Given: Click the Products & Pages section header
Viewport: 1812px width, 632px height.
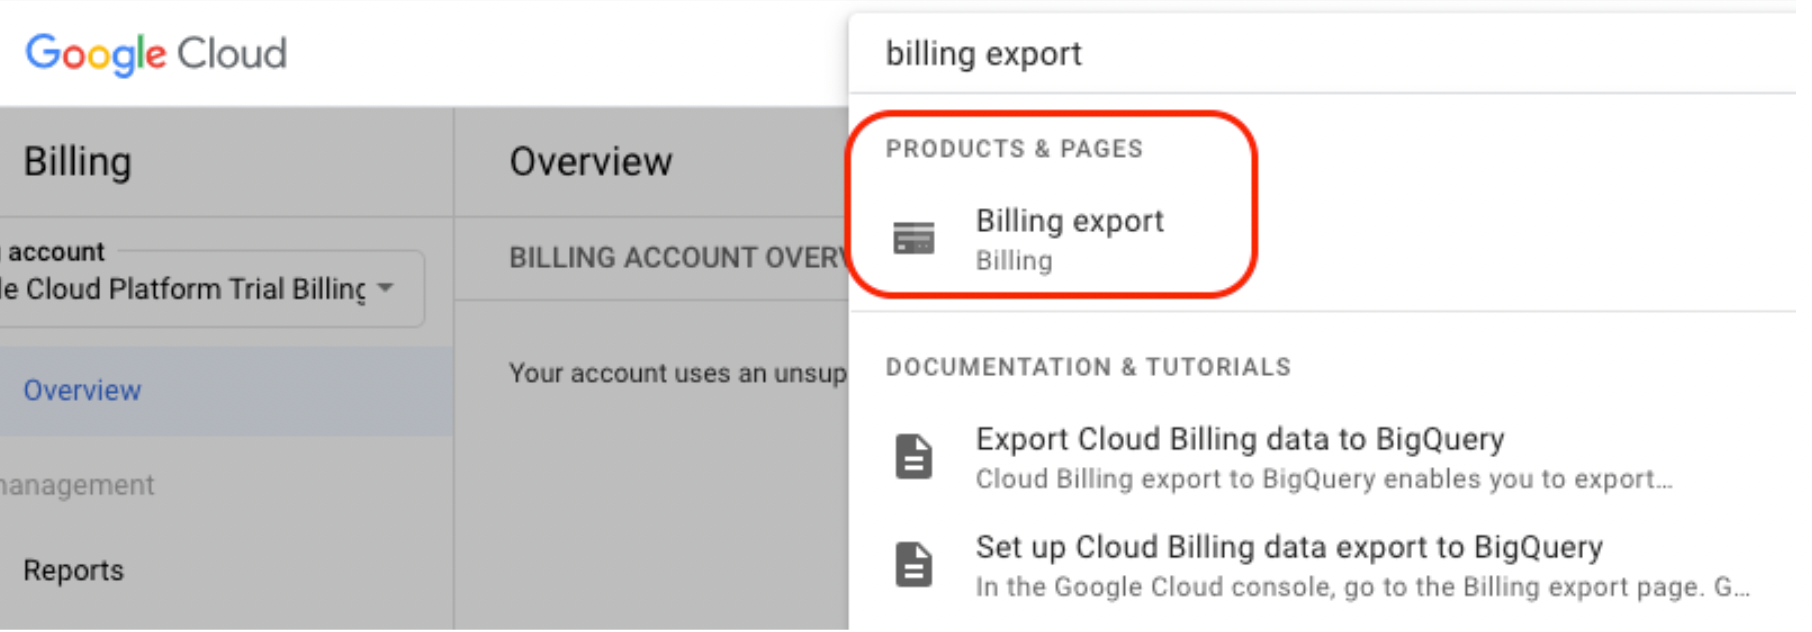Looking at the screenshot, I should coord(1014,149).
